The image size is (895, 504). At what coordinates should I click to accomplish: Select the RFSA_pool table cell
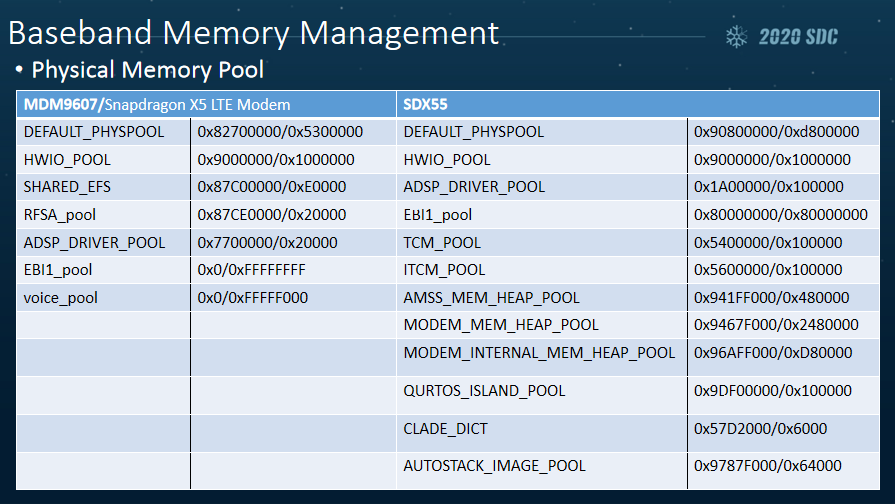point(56,215)
